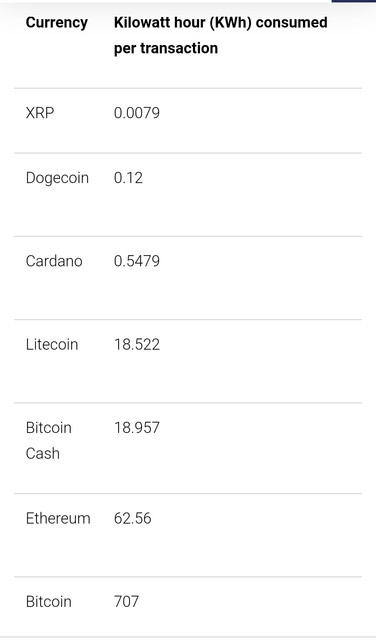Click the 18.522 value for Litecoin

[x=137, y=344]
